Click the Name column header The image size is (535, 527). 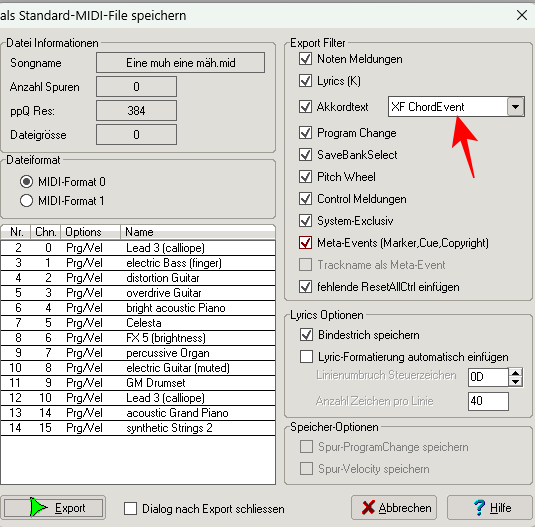point(198,232)
